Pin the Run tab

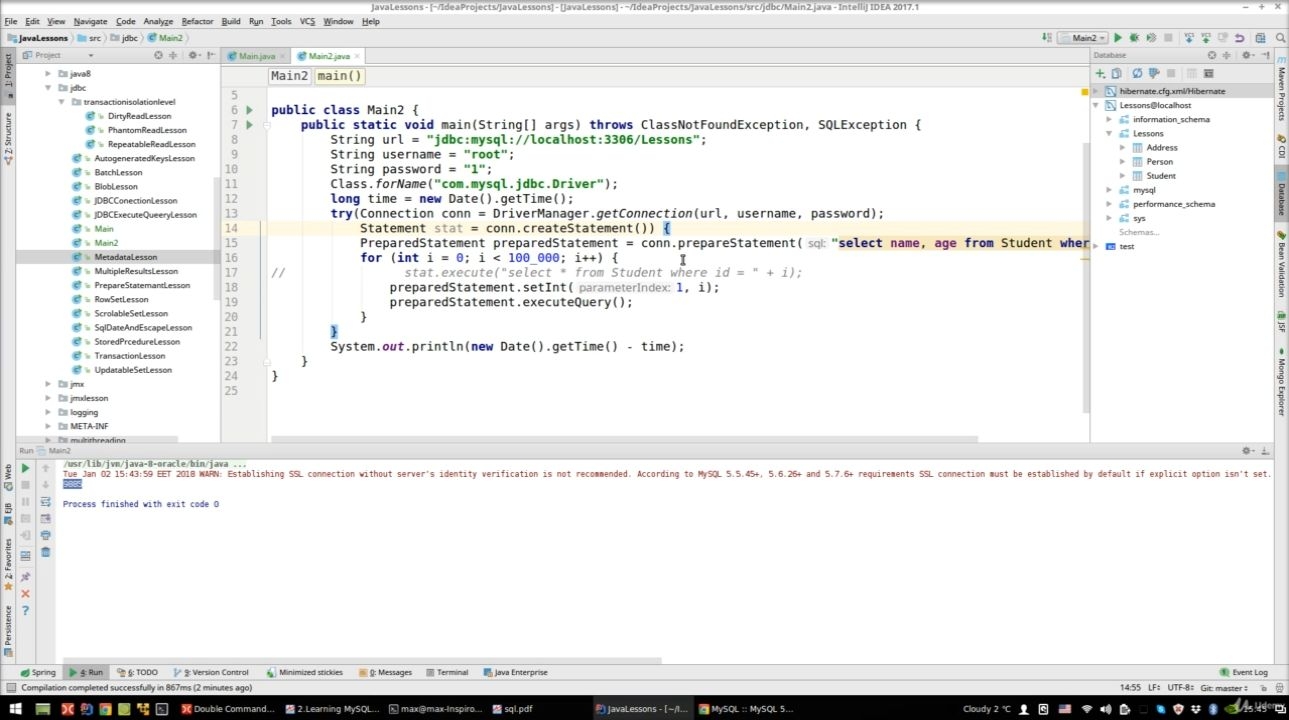tap(25, 576)
